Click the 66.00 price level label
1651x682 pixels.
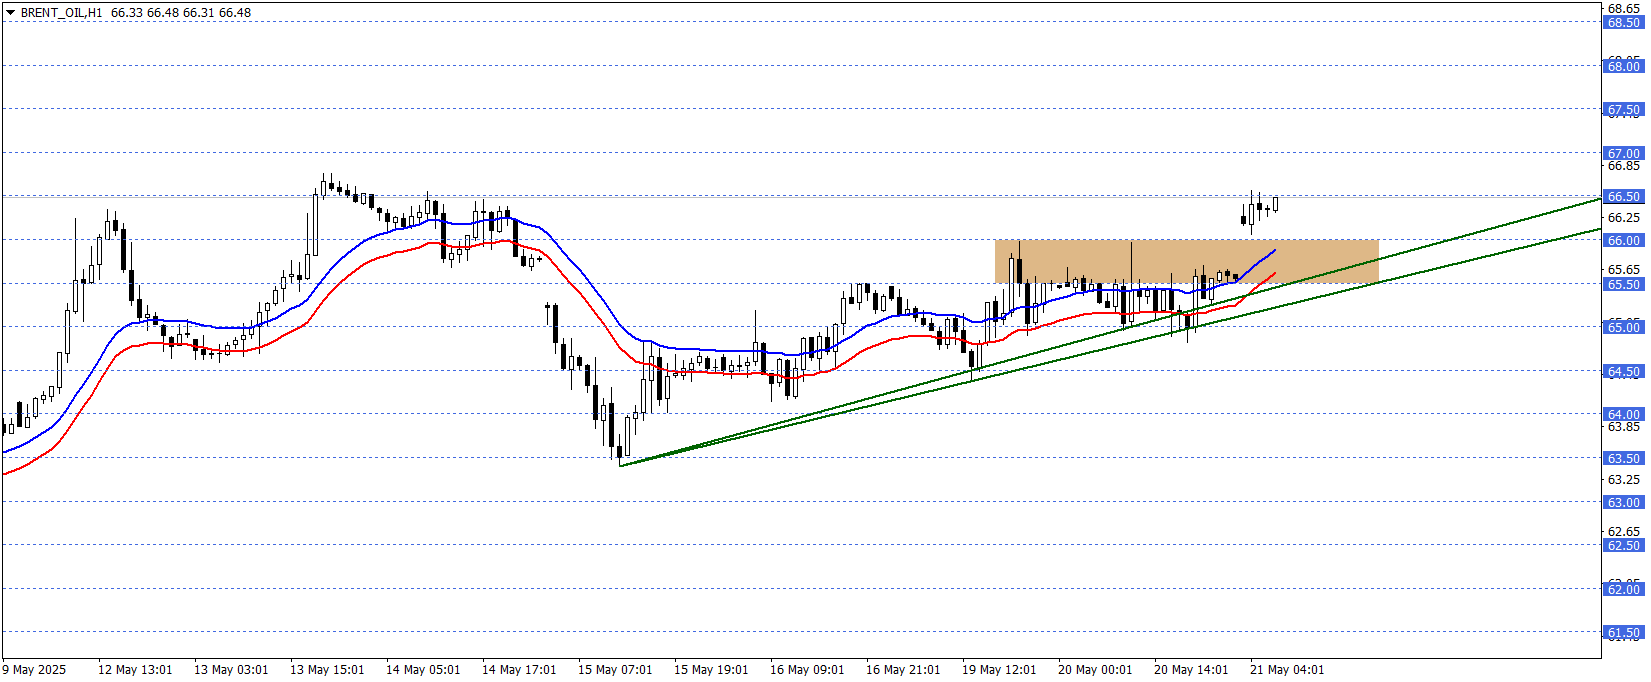point(1623,241)
